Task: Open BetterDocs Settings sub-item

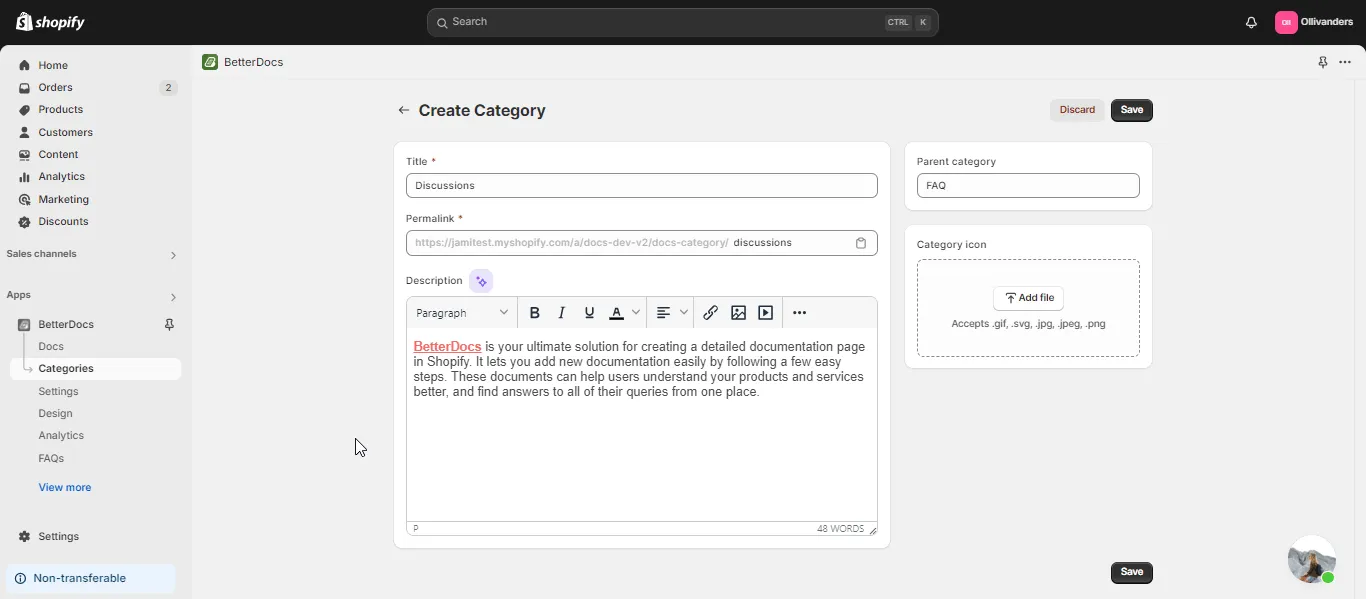Action: (x=58, y=392)
